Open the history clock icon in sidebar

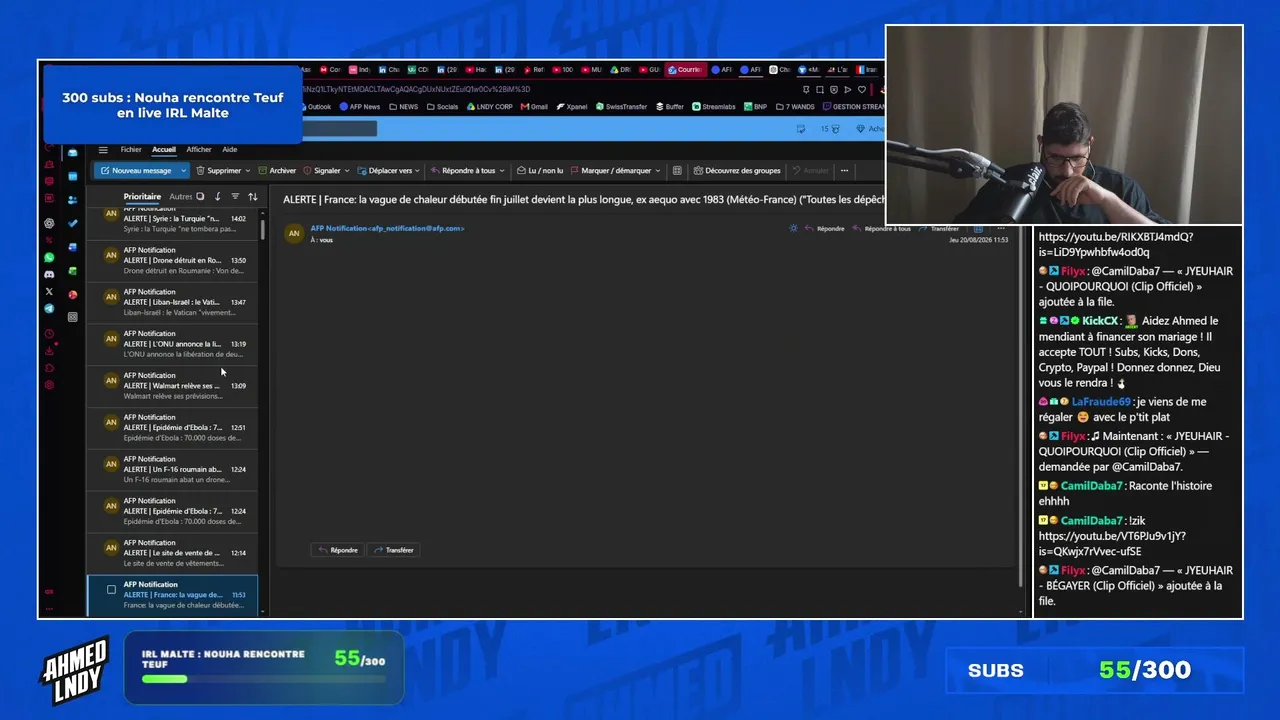pos(49,334)
